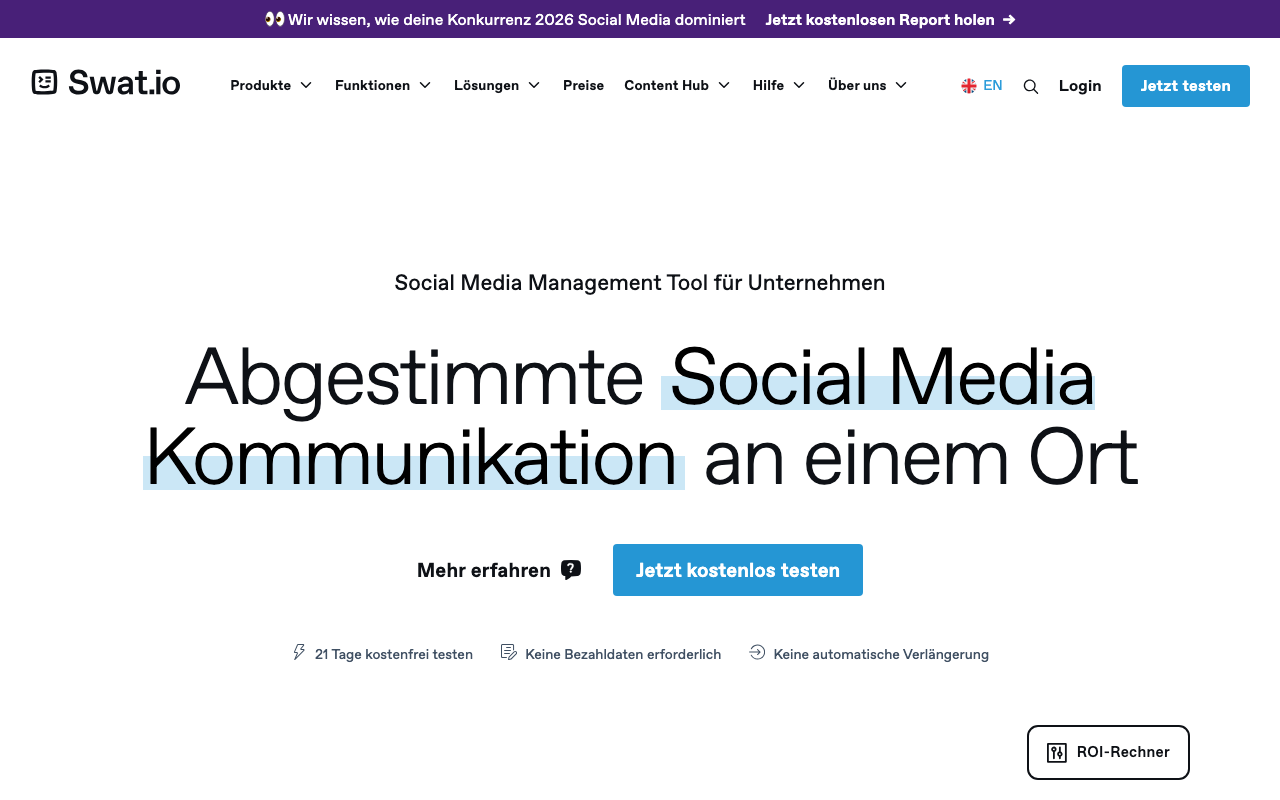
Task: Click the Jetzt testen header button
Action: [1185, 86]
